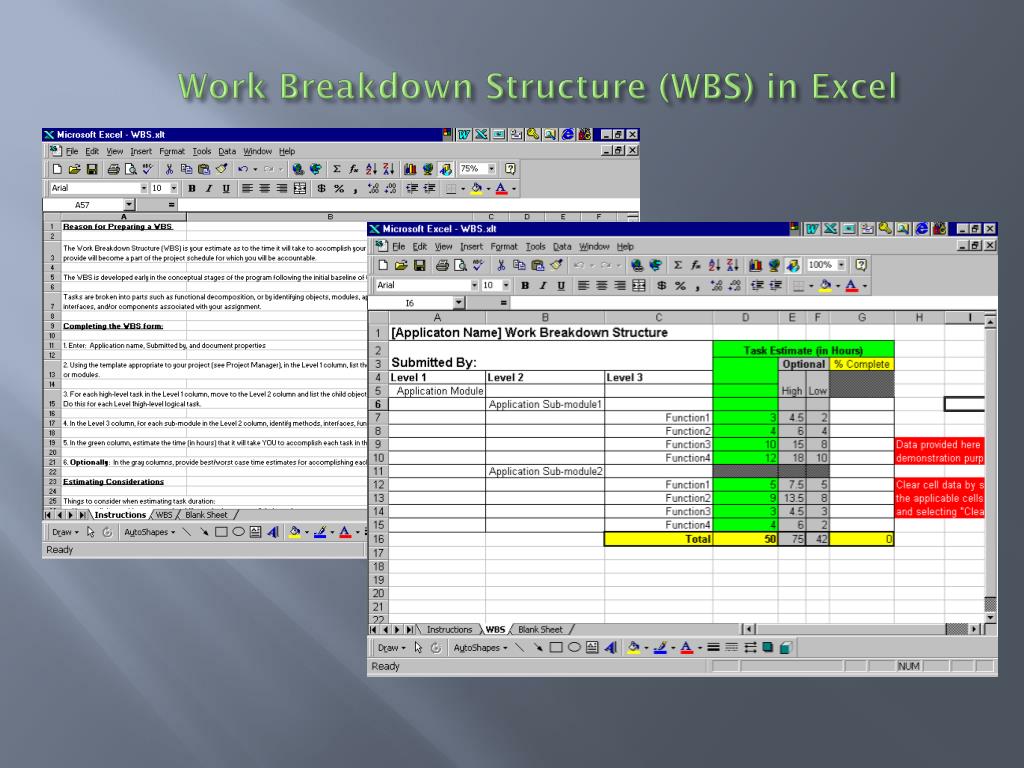Click Fill Color bucket in front window's Formatting toolbar
1024x768 pixels.
click(x=825, y=285)
